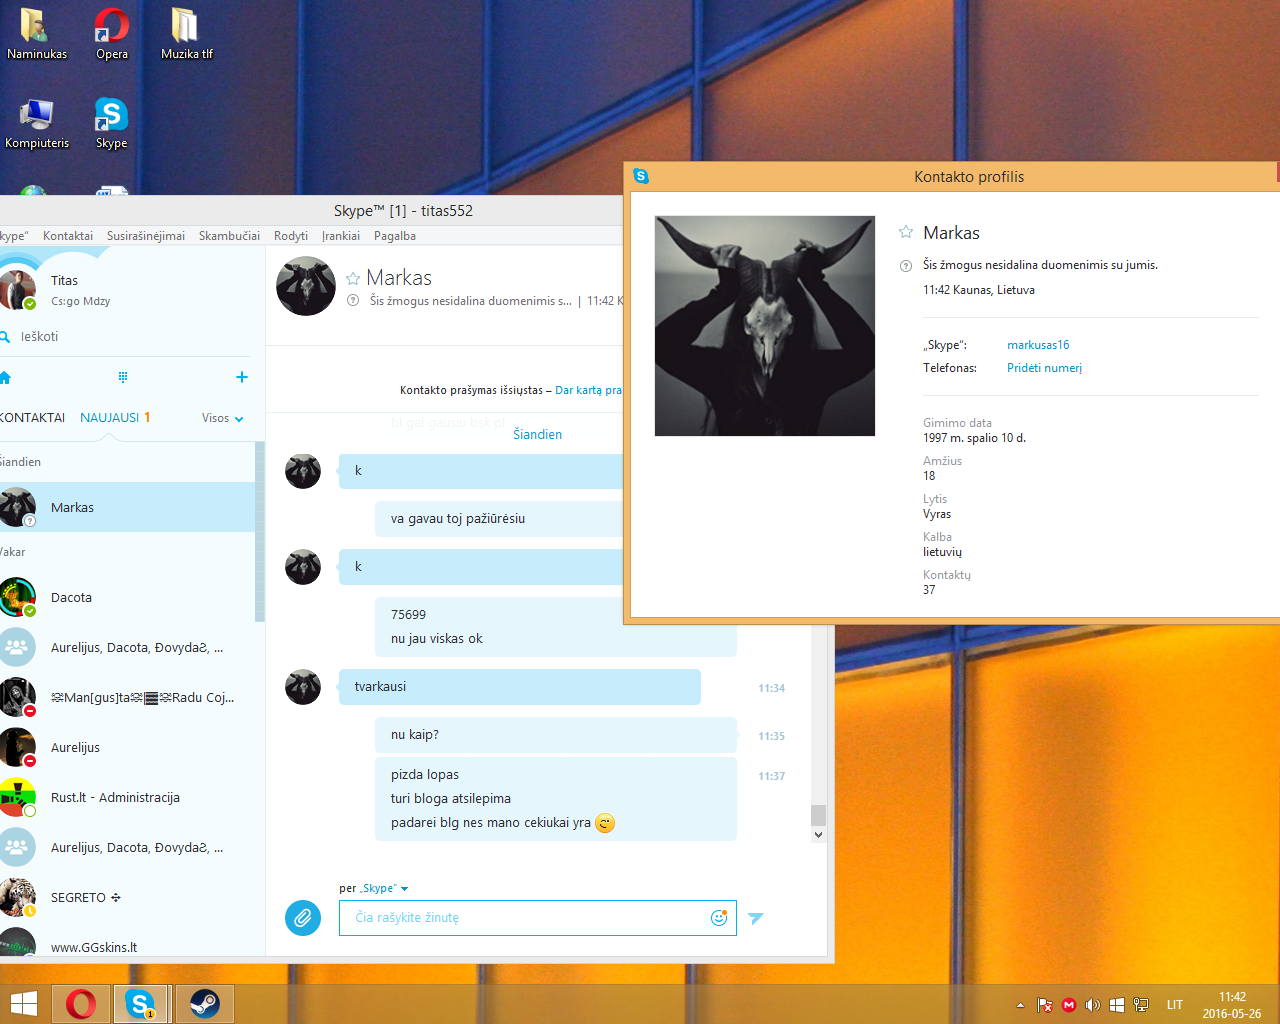The width and height of the screenshot is (1280, 1024).
Task: Open the Kompiuteris desktop icon
Action: coord(36,124)
